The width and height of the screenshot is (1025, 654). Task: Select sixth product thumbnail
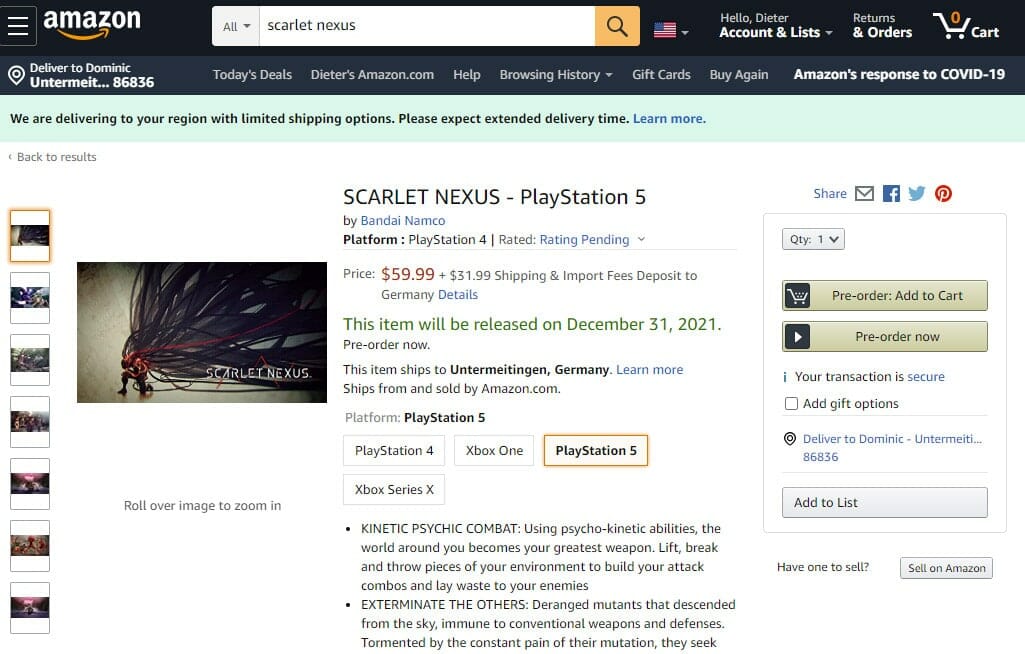tap(30, 545)
